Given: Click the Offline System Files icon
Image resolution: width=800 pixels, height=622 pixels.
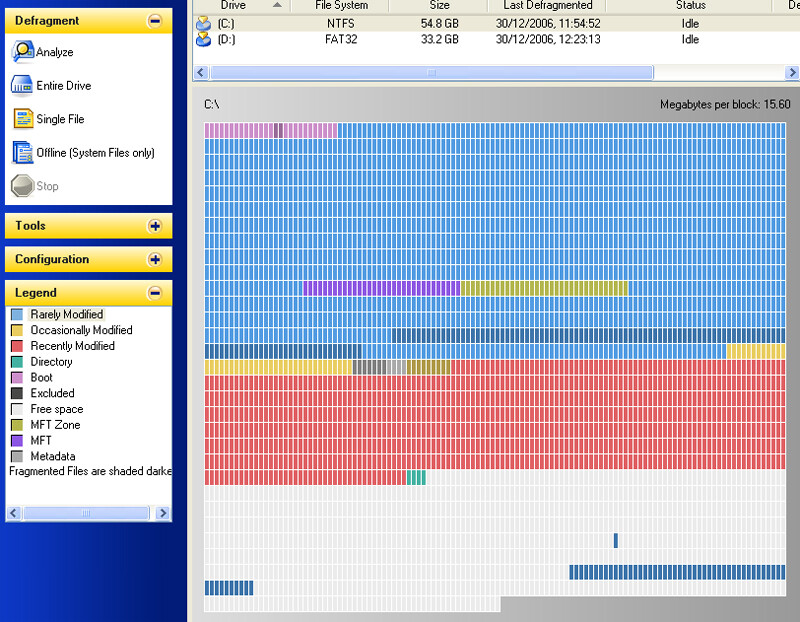Looking at the screenshot, I should 22,153.
